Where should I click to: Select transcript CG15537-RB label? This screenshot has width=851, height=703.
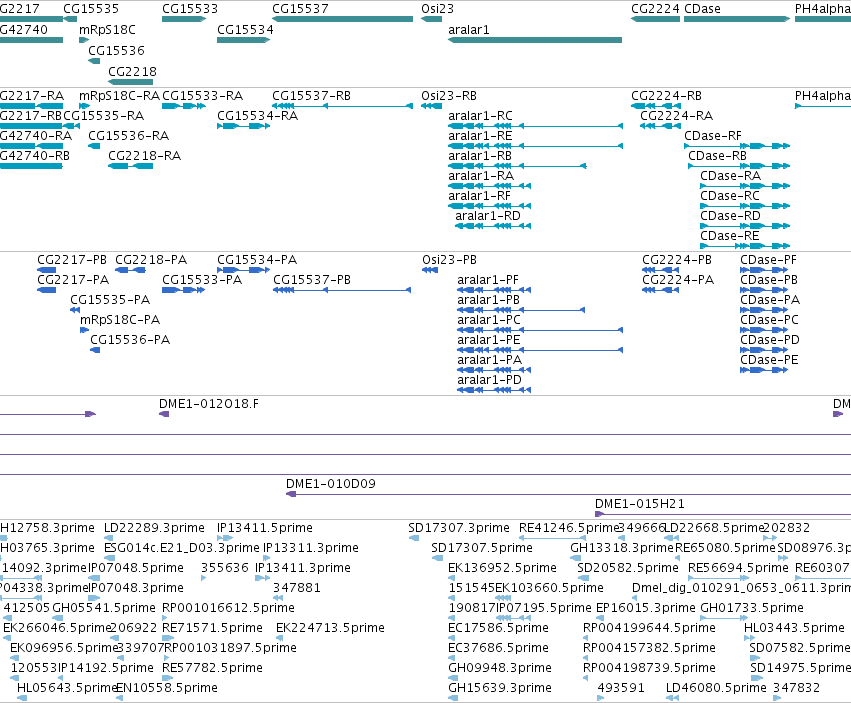[x=312, y=96]
